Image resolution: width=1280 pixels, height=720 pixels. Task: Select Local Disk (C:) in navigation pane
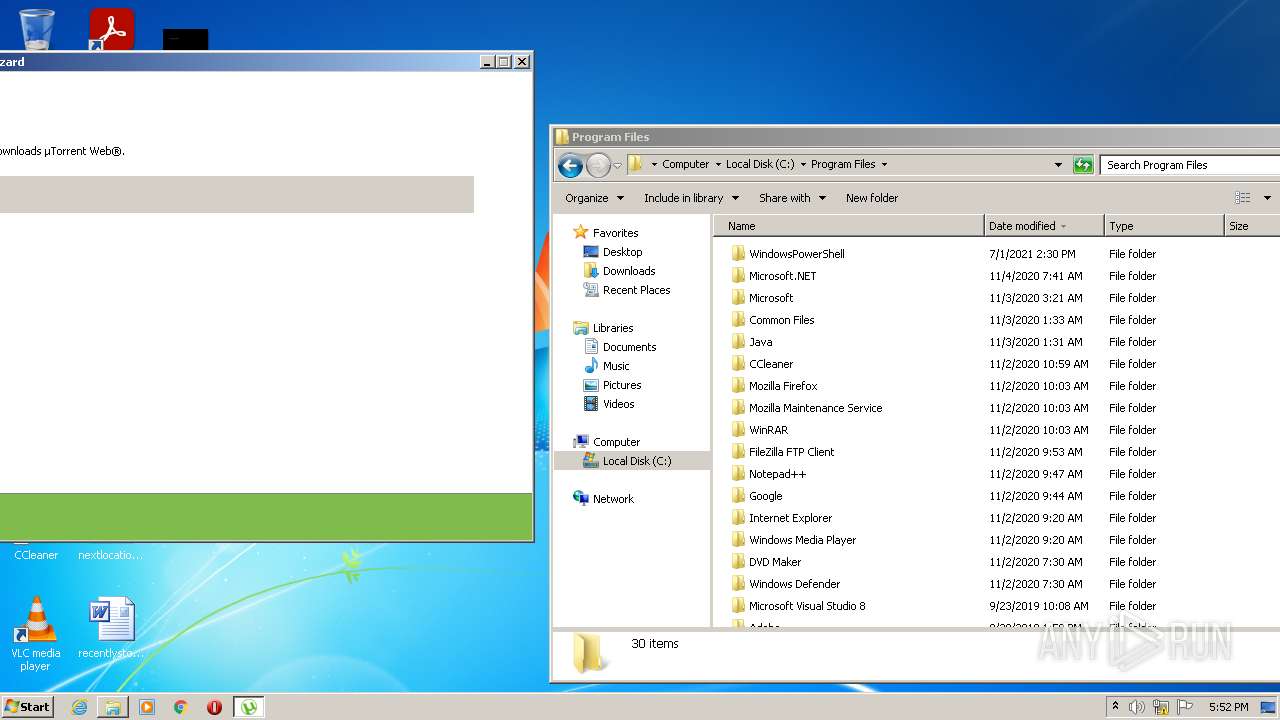[636, 461]
